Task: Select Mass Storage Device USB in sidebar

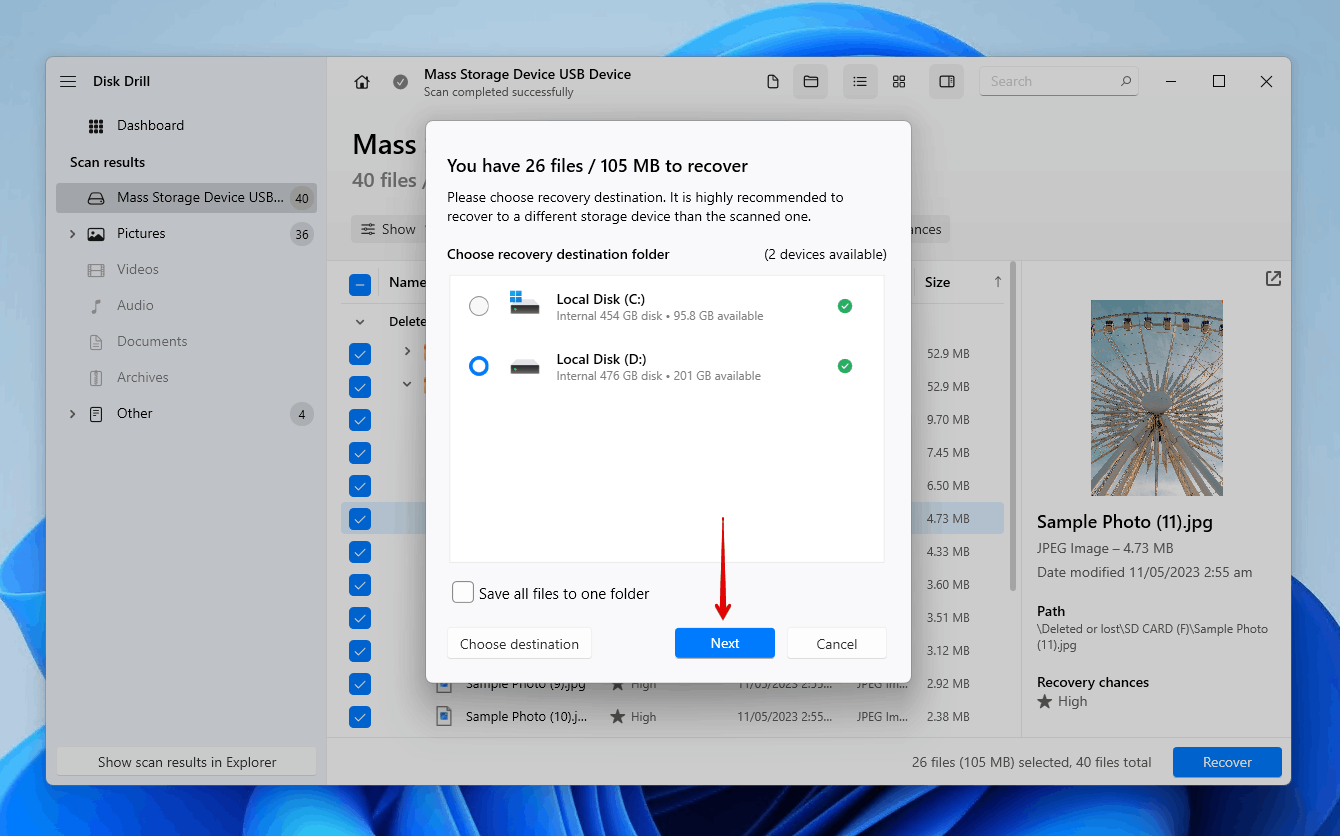Action: pyautogui.click(x=186, y=198)
